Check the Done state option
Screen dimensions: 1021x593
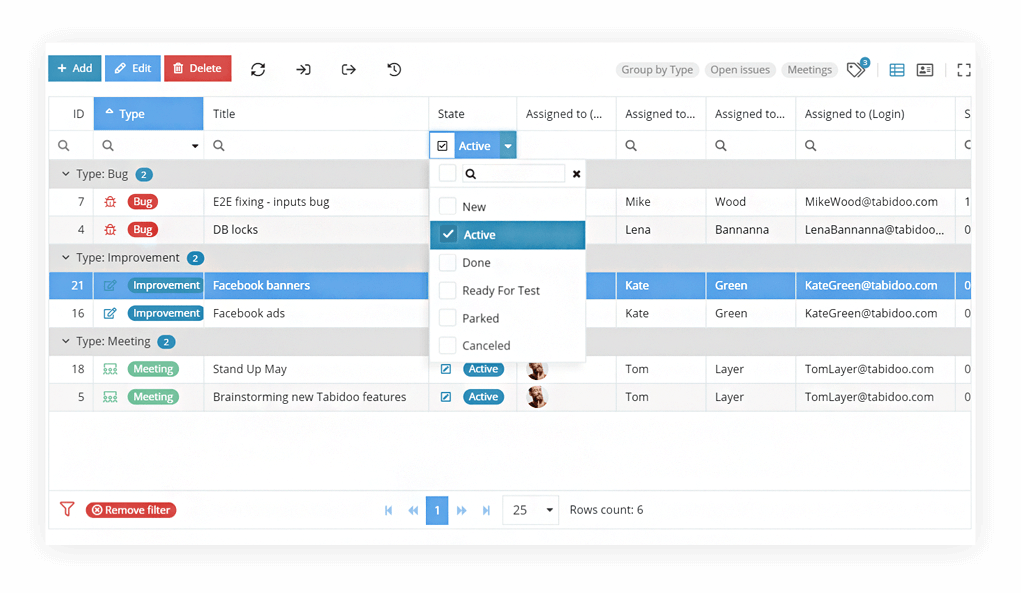pos(447,262)
